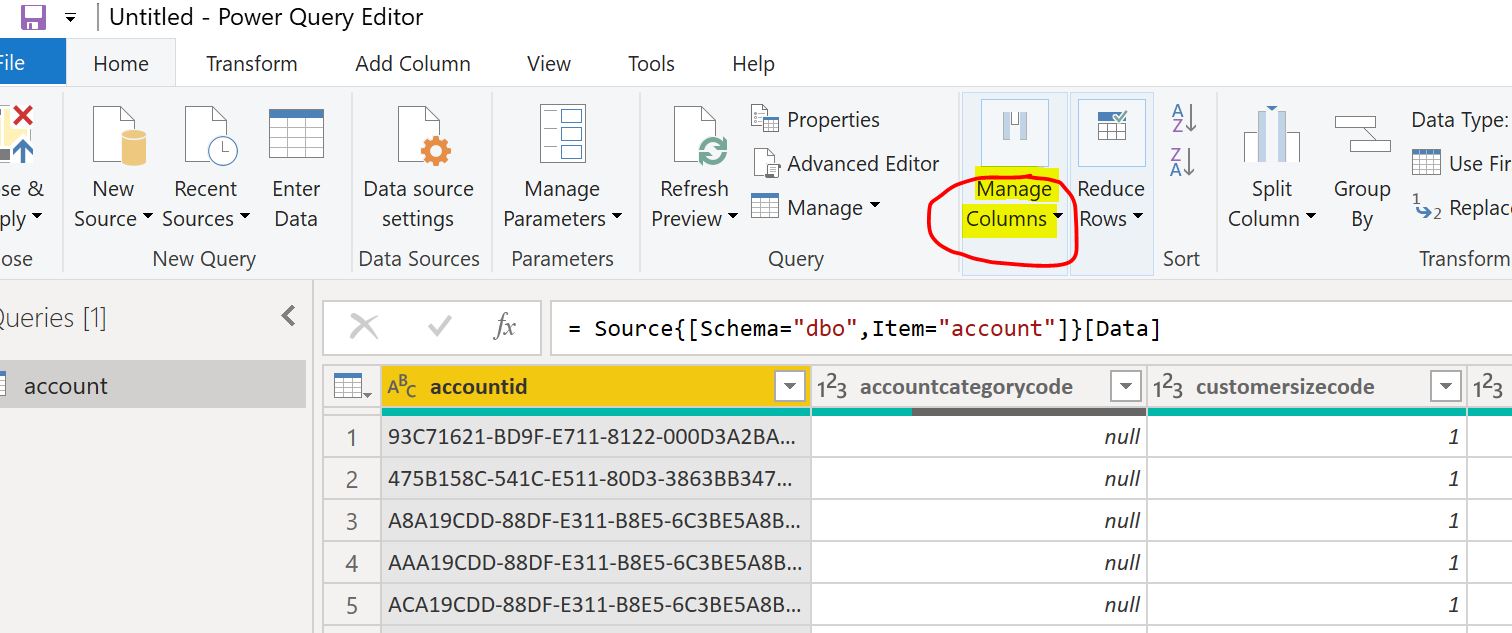Select the customersizecode column header
Screen dimensions: 1512x633
pyautogui.click(x=1307, y=387)
